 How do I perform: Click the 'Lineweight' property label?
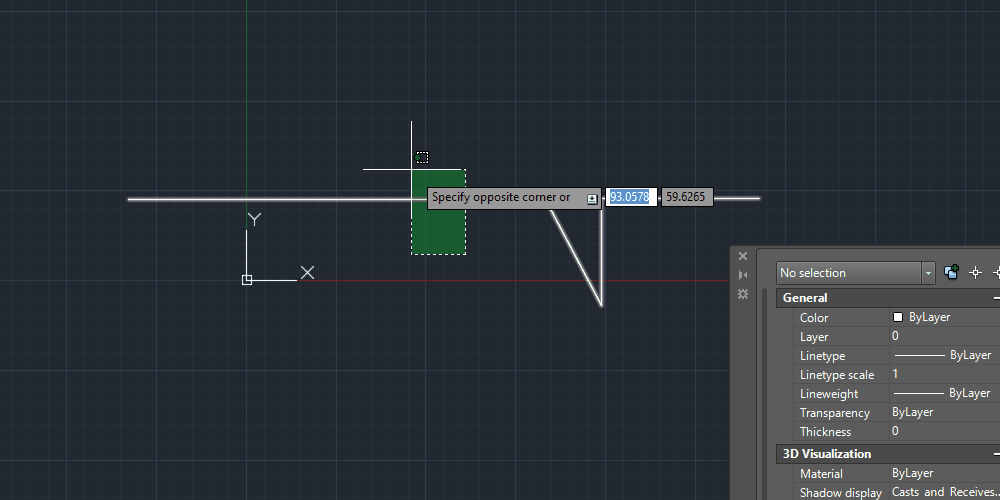pyautogui.click(x=829, y=394)
